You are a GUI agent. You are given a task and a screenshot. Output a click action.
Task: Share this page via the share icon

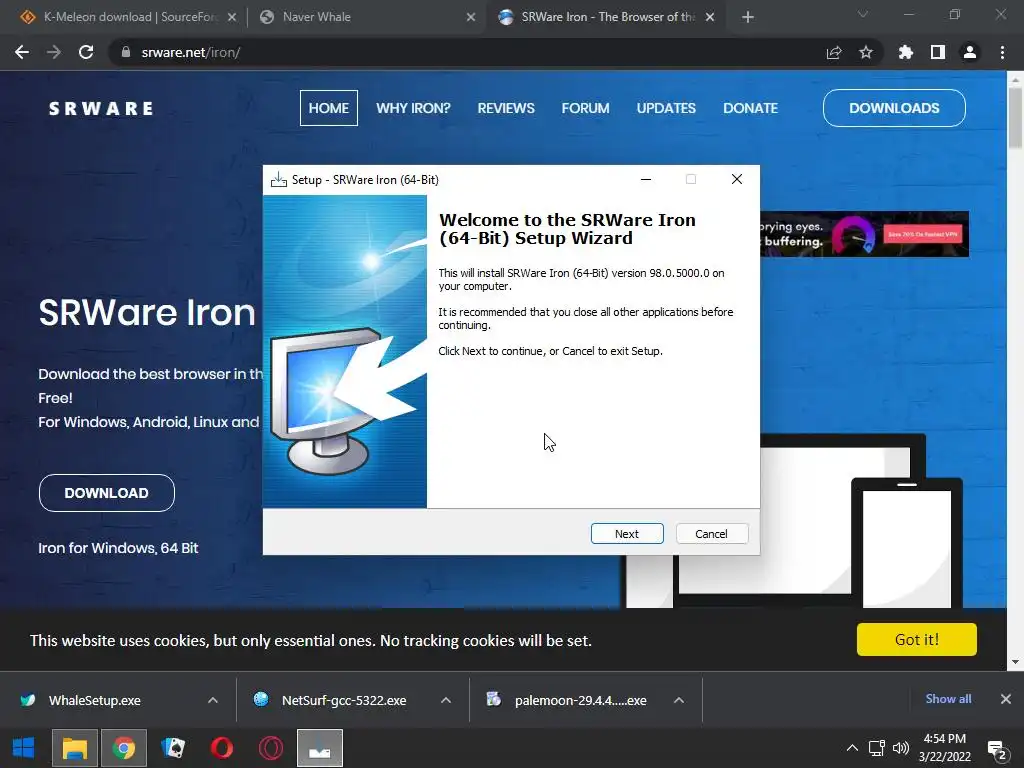pyautogui.click(x=834, y=52)
